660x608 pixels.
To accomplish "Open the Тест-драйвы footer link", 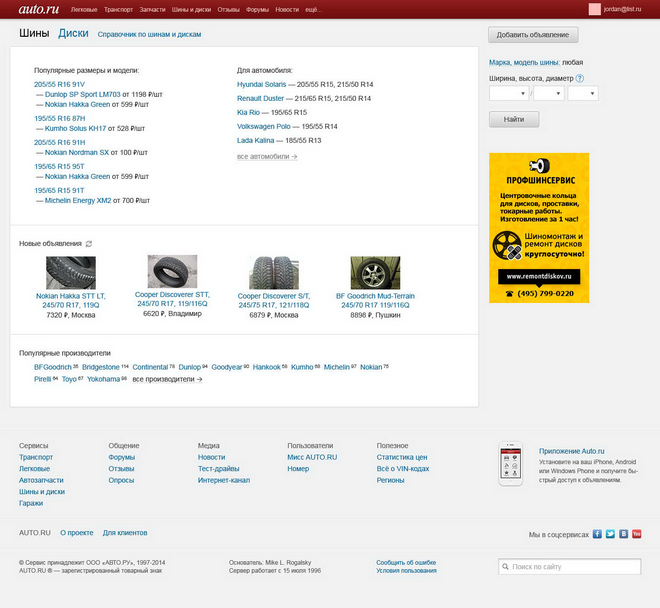I will click(x=218, y=469).
